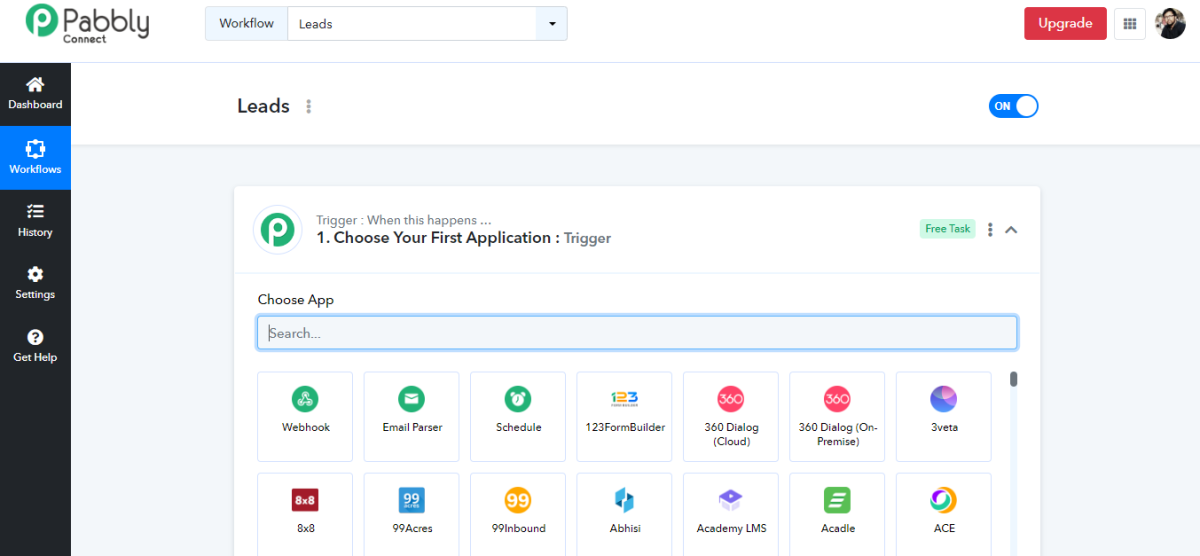
Task: Select the ACE app
Action: (944, 514)
